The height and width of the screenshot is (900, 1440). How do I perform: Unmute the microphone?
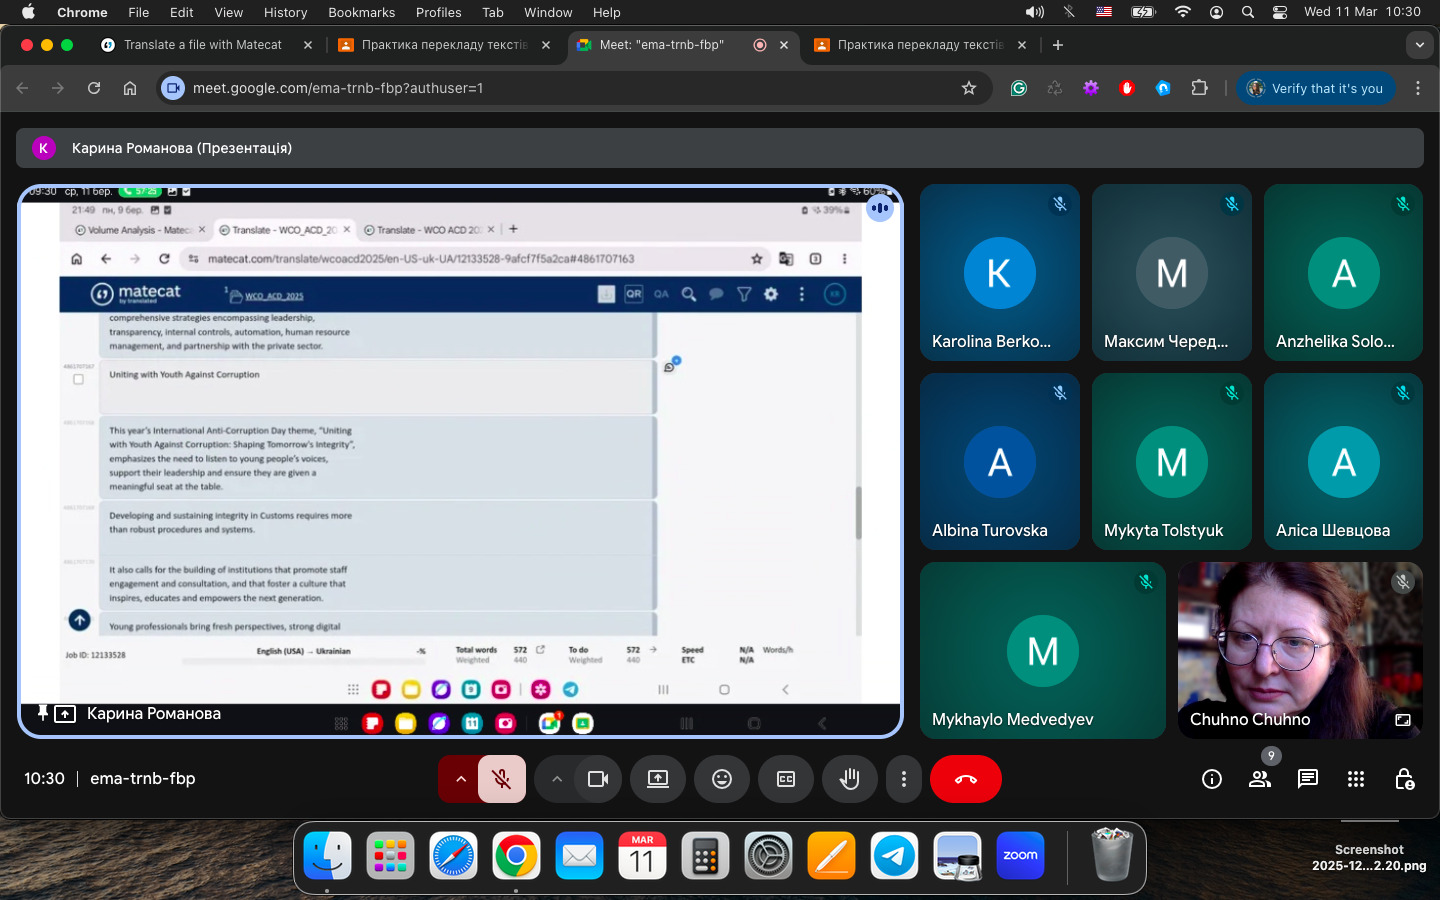[502, 779]
